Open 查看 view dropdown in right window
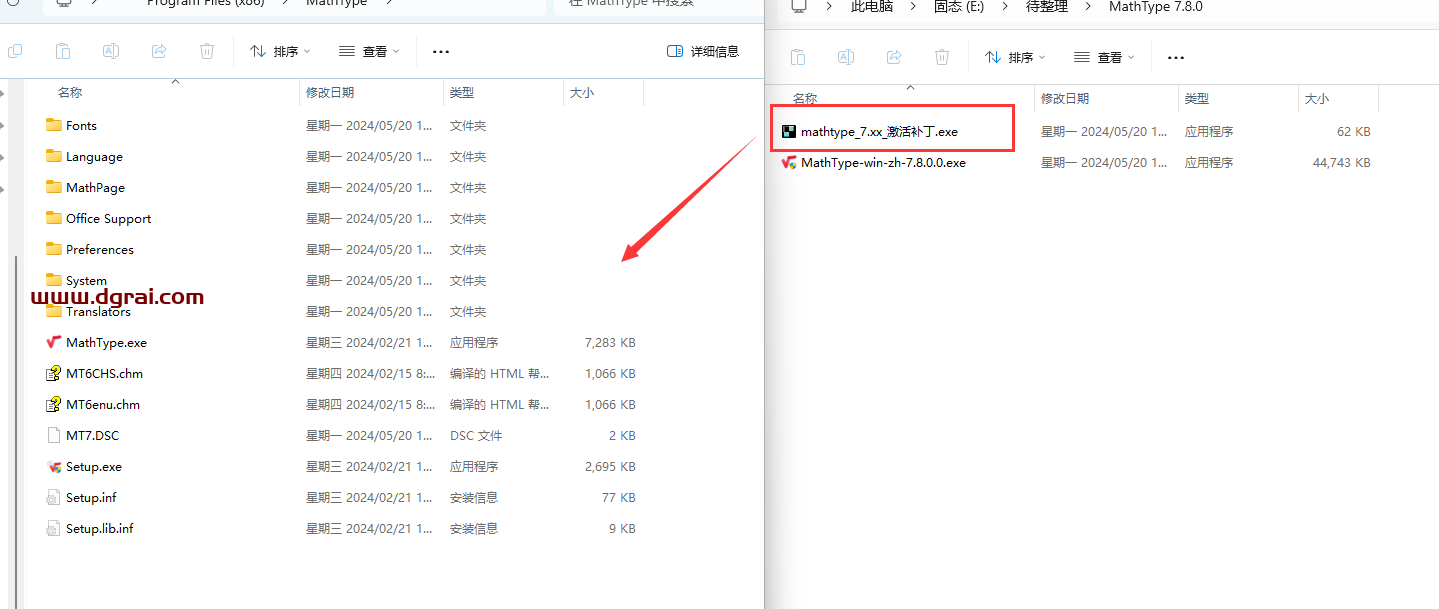Viewport: 1439px width, 609px height. (1104, 57)
